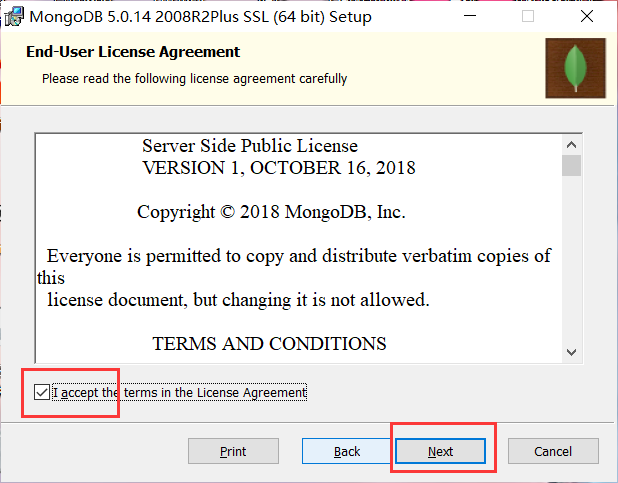Click the 'Everyone is permitted to copy' line
Image resolution: width=618 pixels, height=483 pixels.
[x=299, y=256]
